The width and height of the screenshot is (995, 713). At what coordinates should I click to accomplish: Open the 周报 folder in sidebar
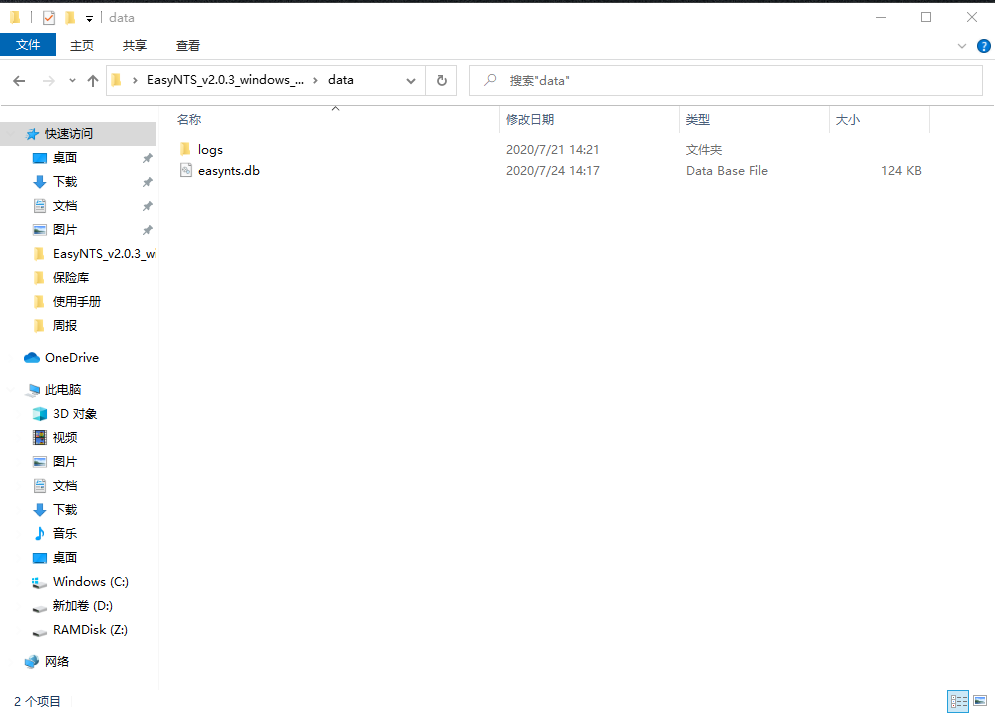point(65,325)
